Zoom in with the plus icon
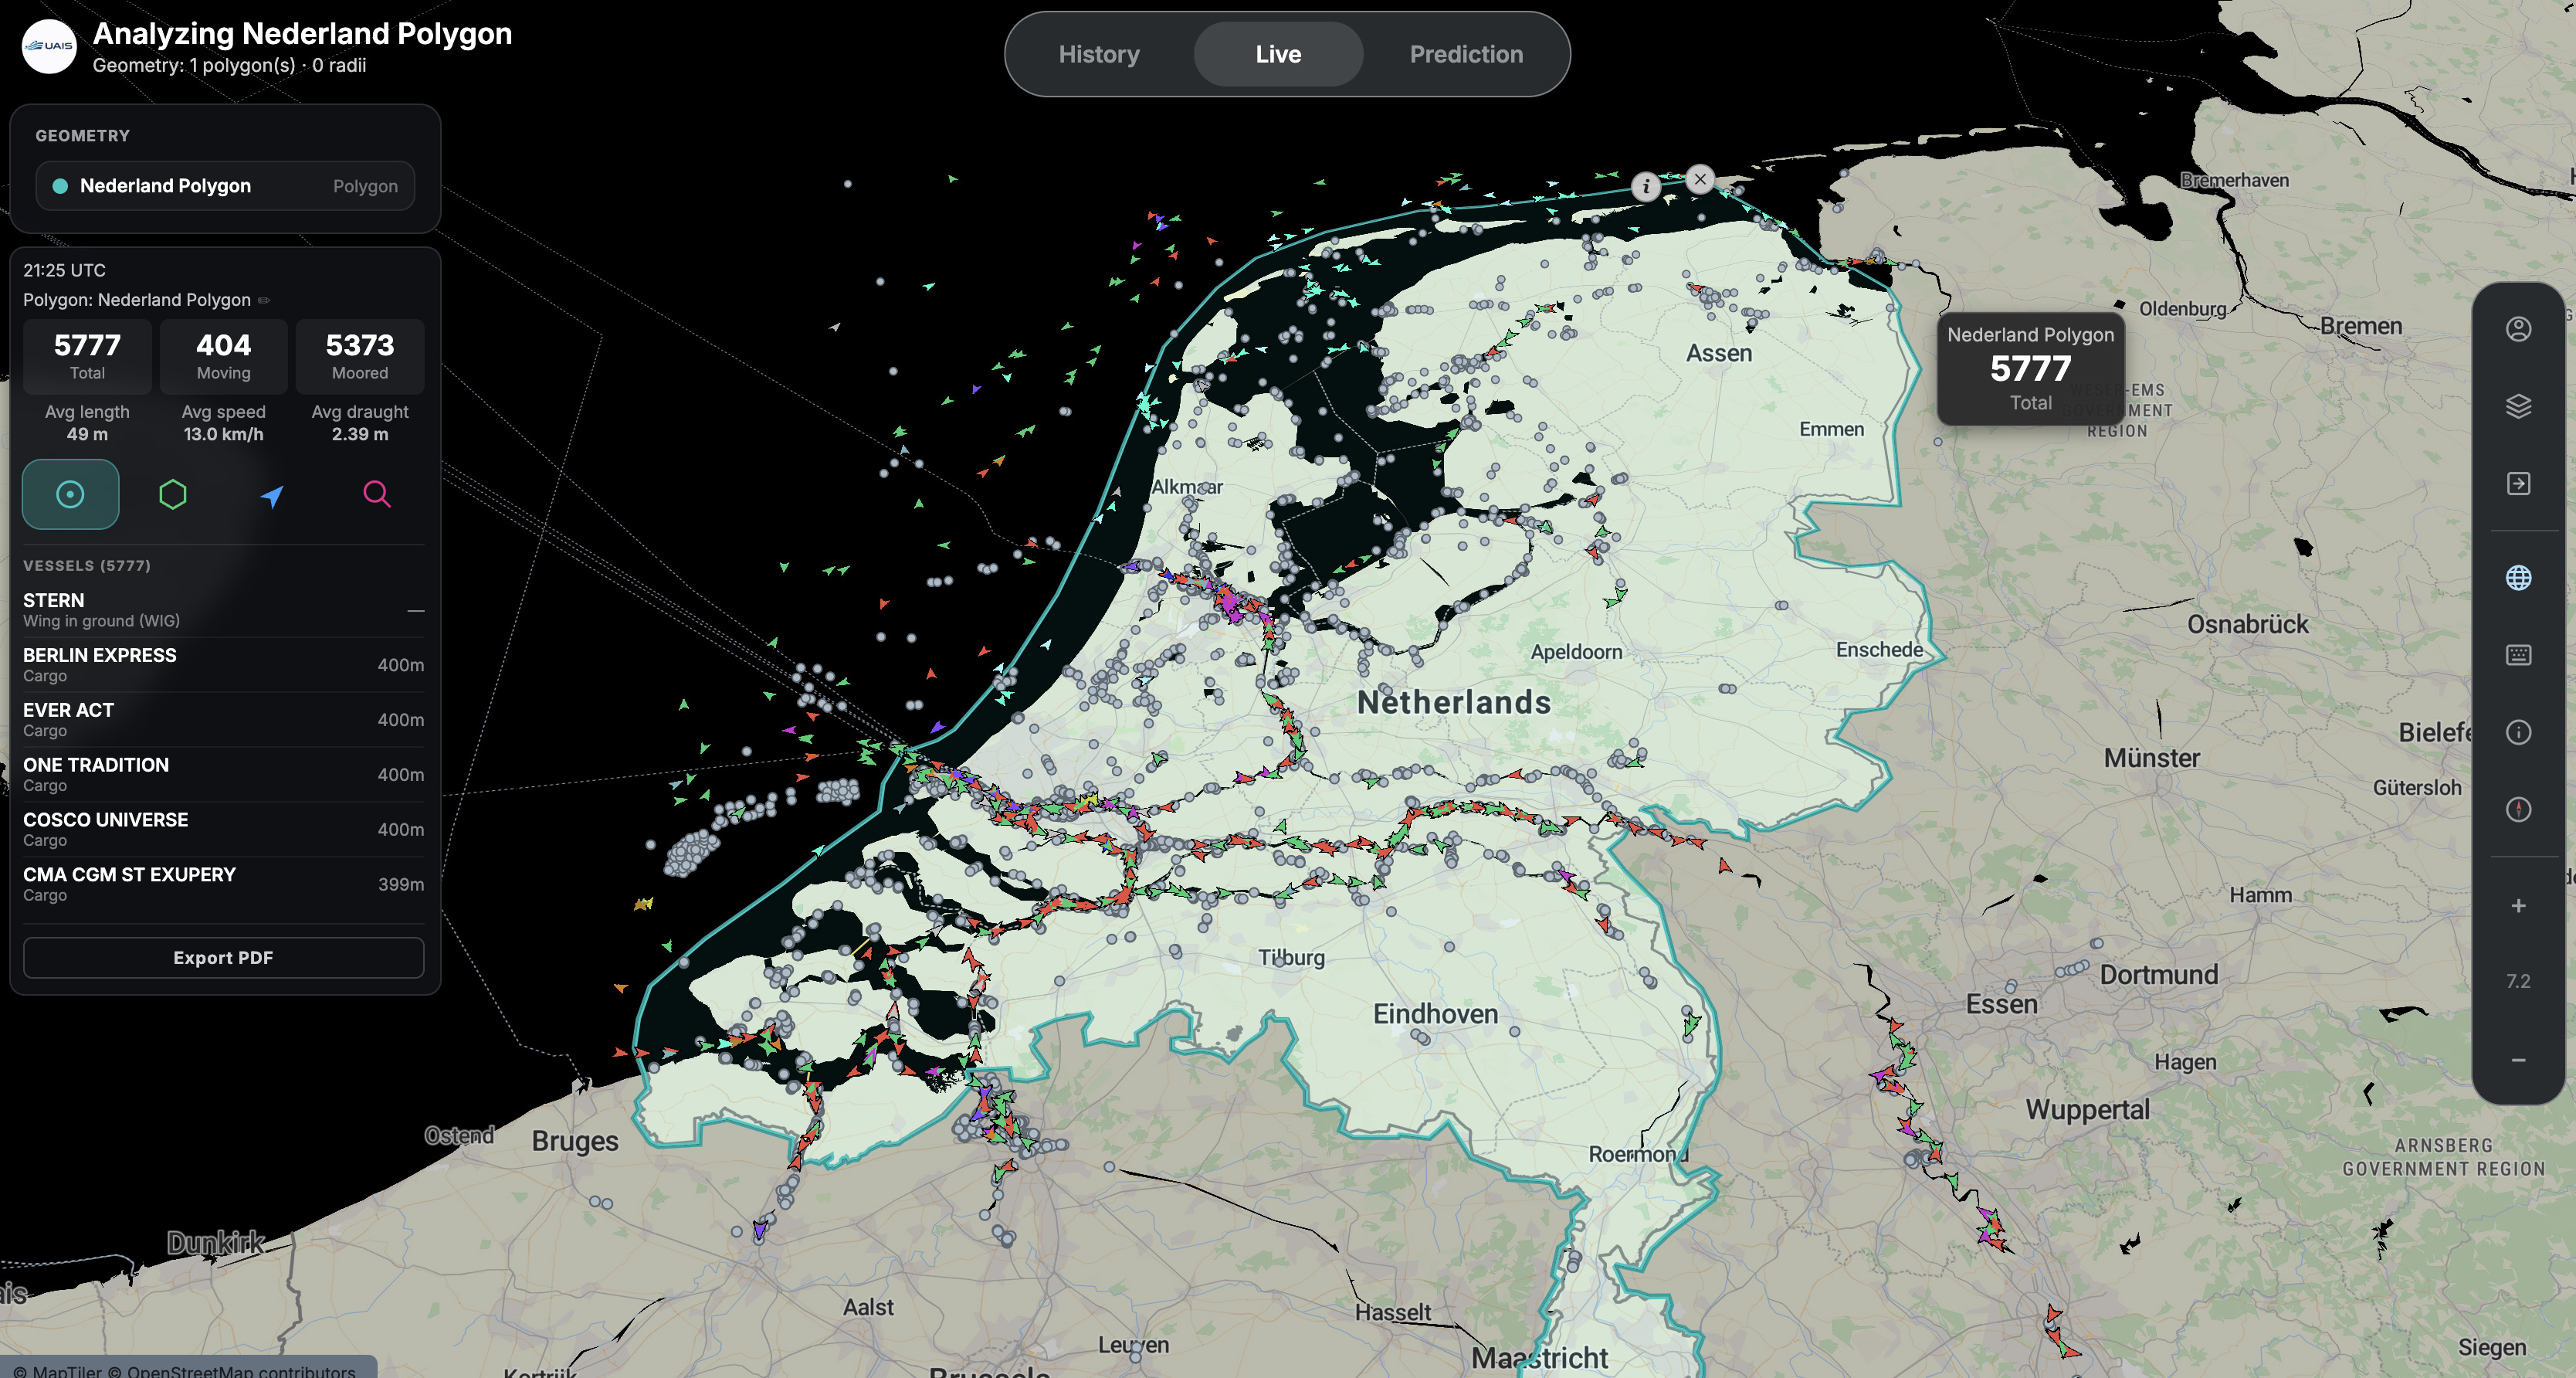2576x1378 pixels. click(2518, 906)
